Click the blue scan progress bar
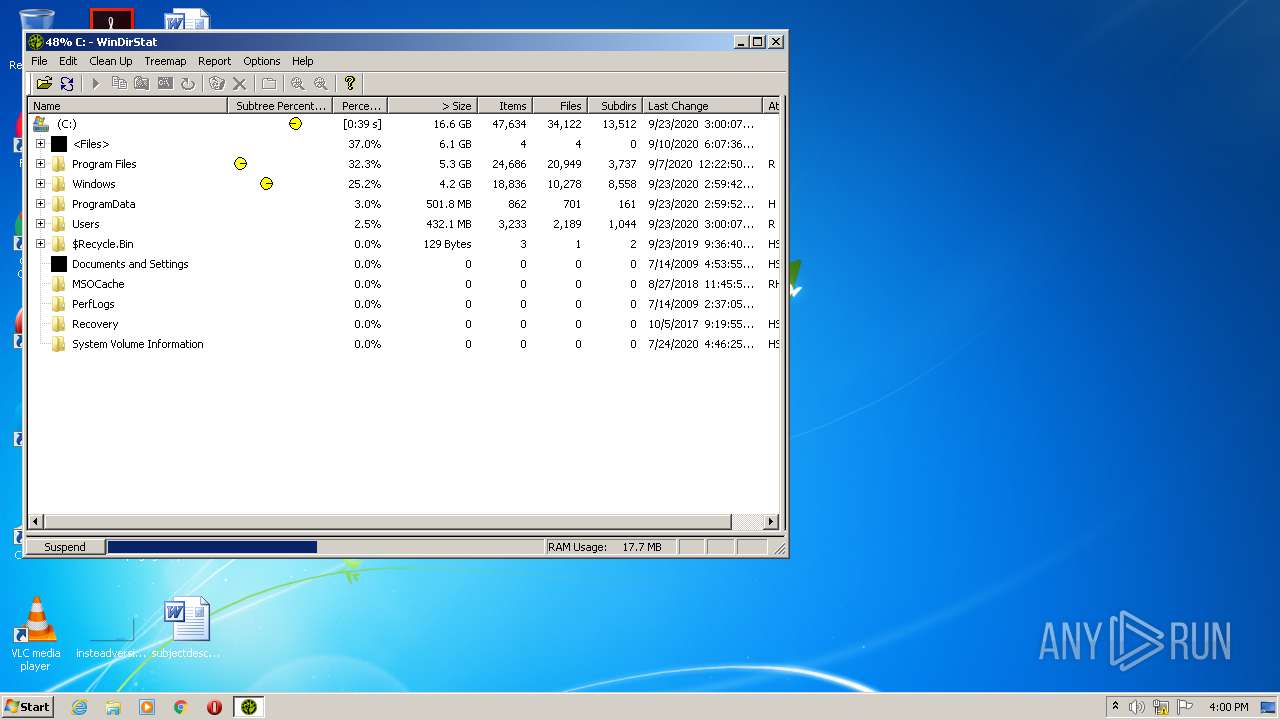Viewport: 1280px width, 720px height. (212, 547)
